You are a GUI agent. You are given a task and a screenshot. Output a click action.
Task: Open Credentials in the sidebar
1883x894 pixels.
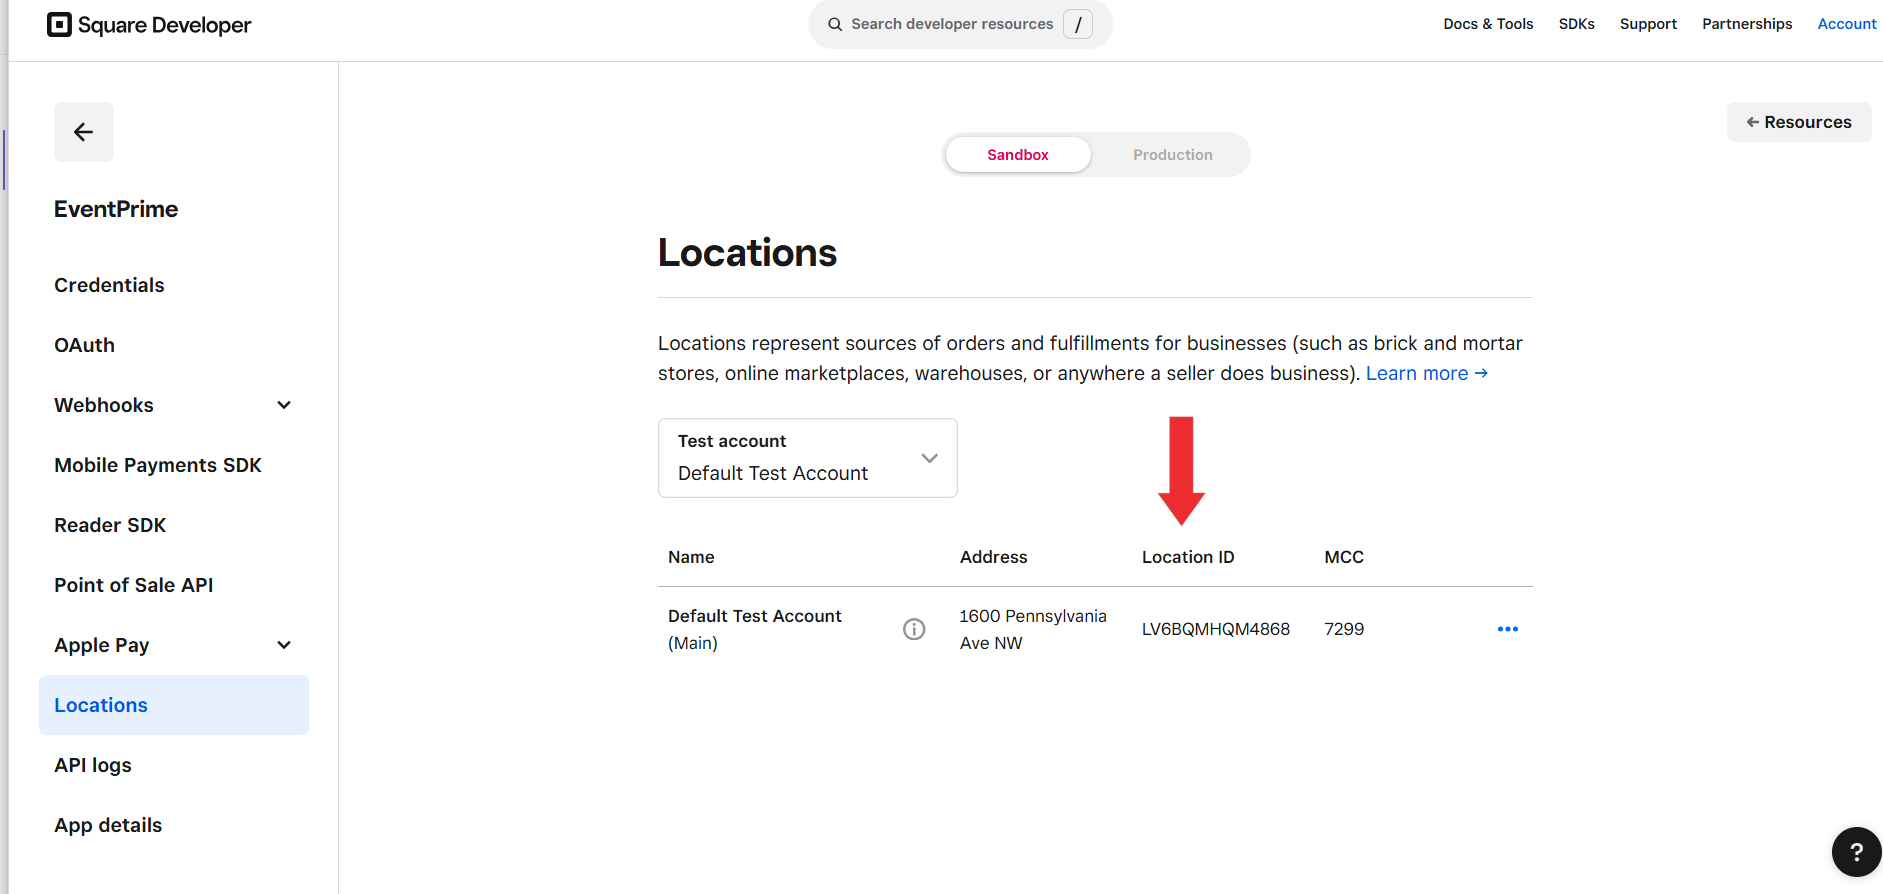coord(109,285)
